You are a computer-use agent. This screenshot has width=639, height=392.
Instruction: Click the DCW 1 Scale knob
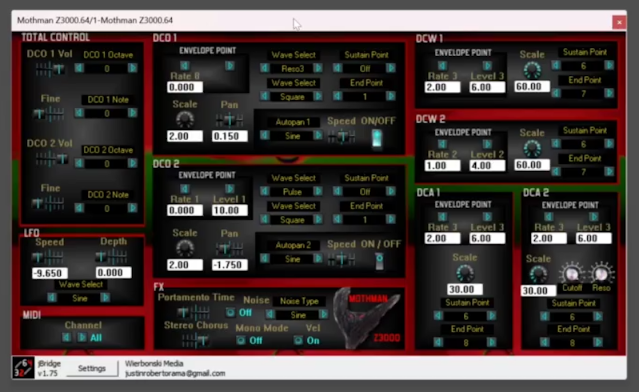[532, 70]
